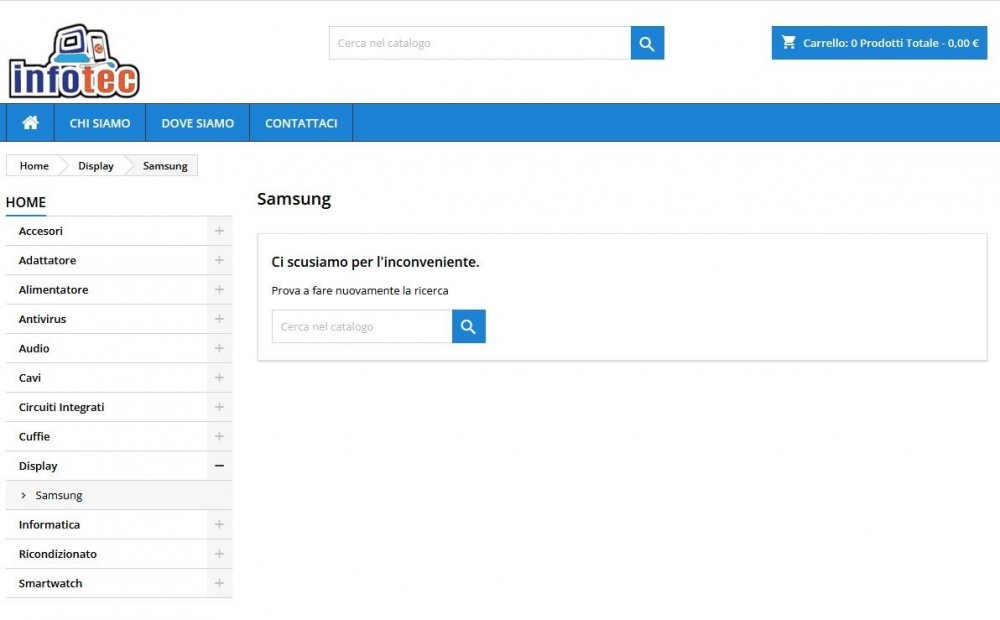Click the home icon in the navigation bar
This screenshot has width=1000, height=620.
coord(29,122)
